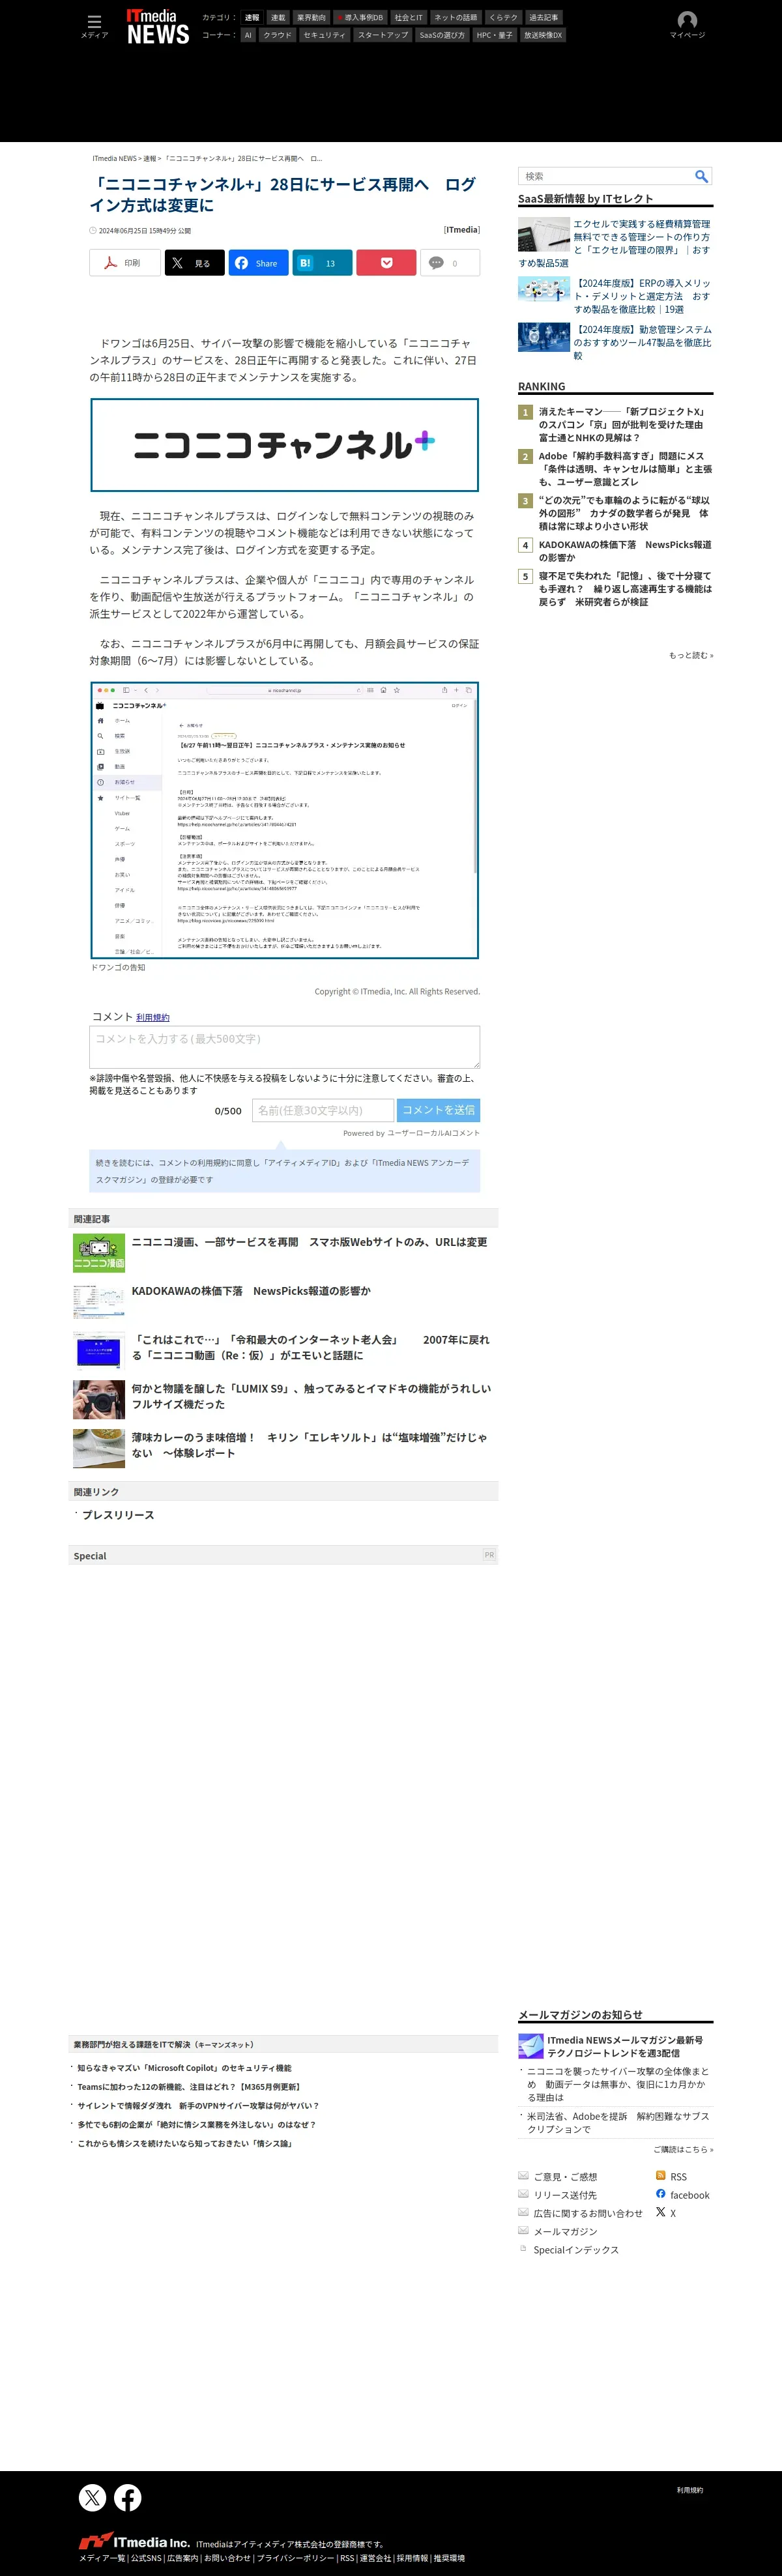Open 薄味カレー related article
Image resolution: width=782 pixels, height=2576 pixels.
[310, 1445]
